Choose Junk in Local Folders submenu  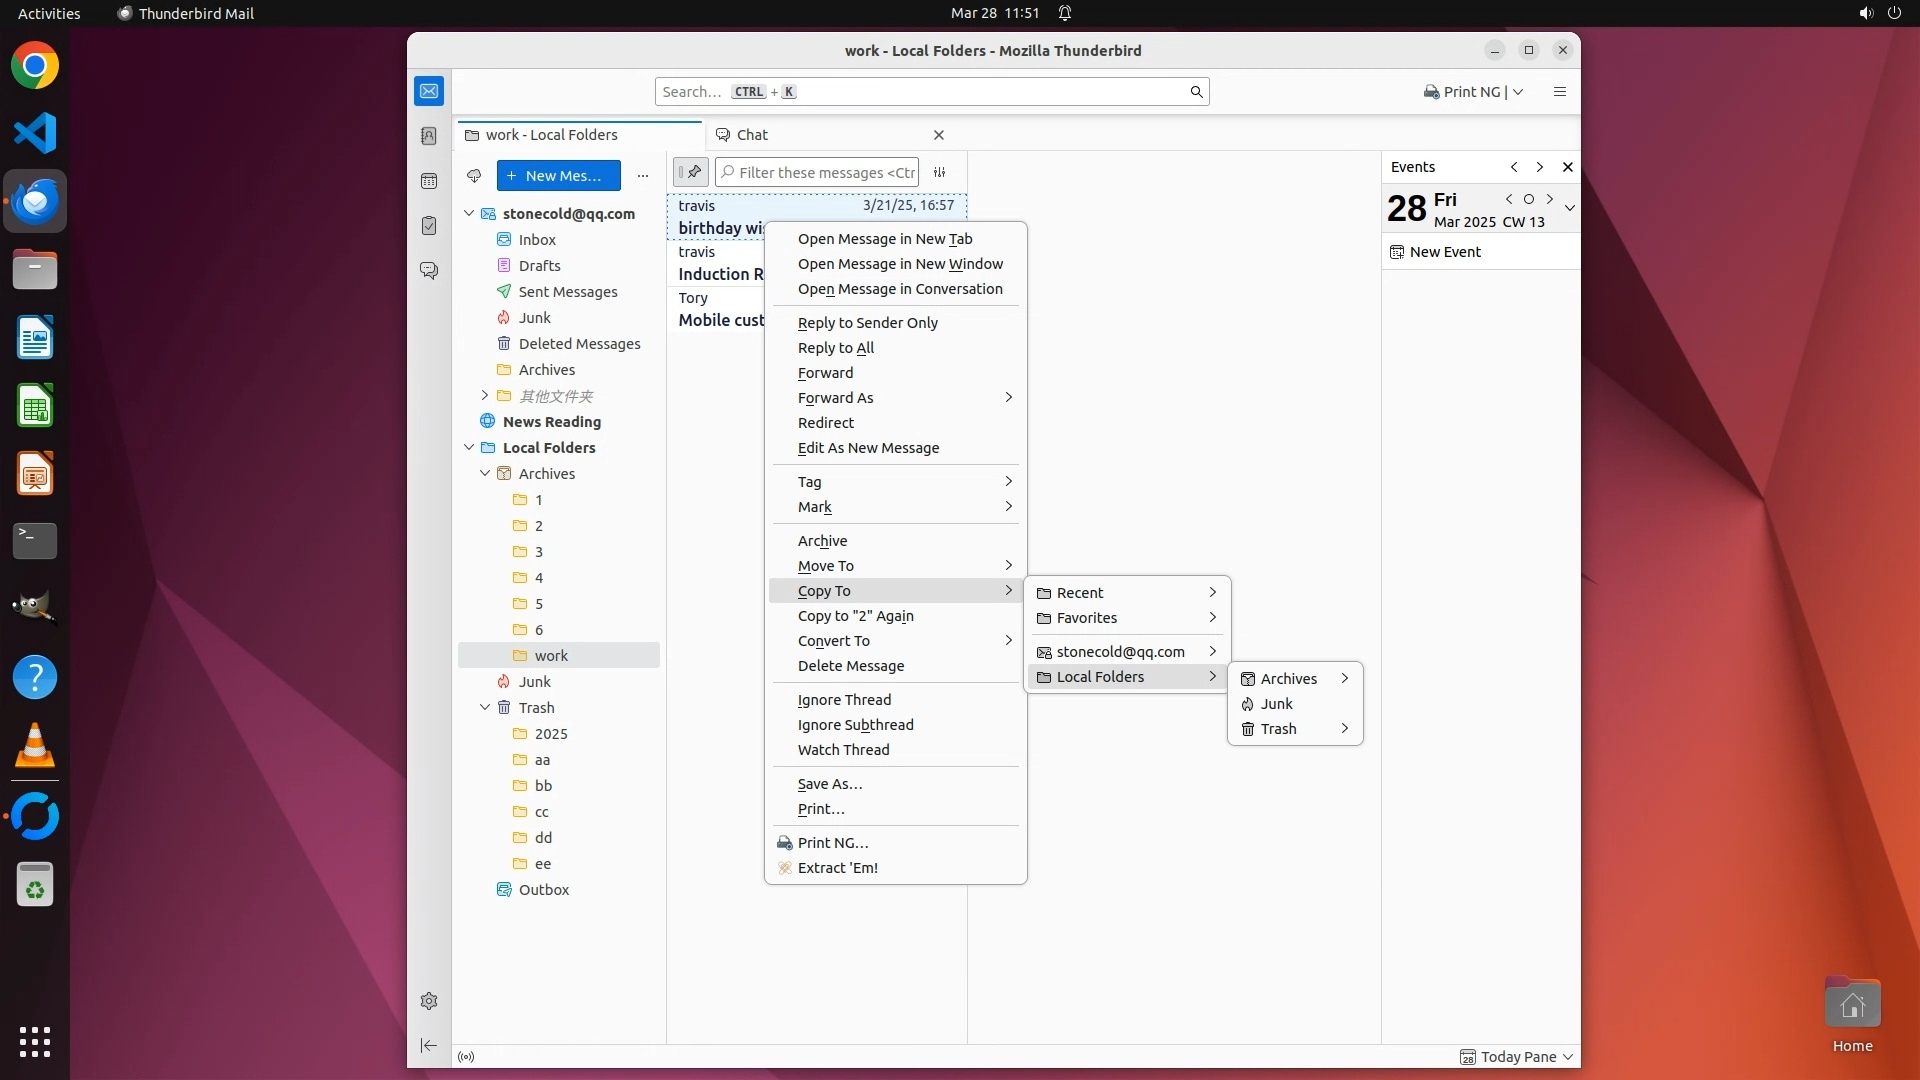[x=1277, y=704]
